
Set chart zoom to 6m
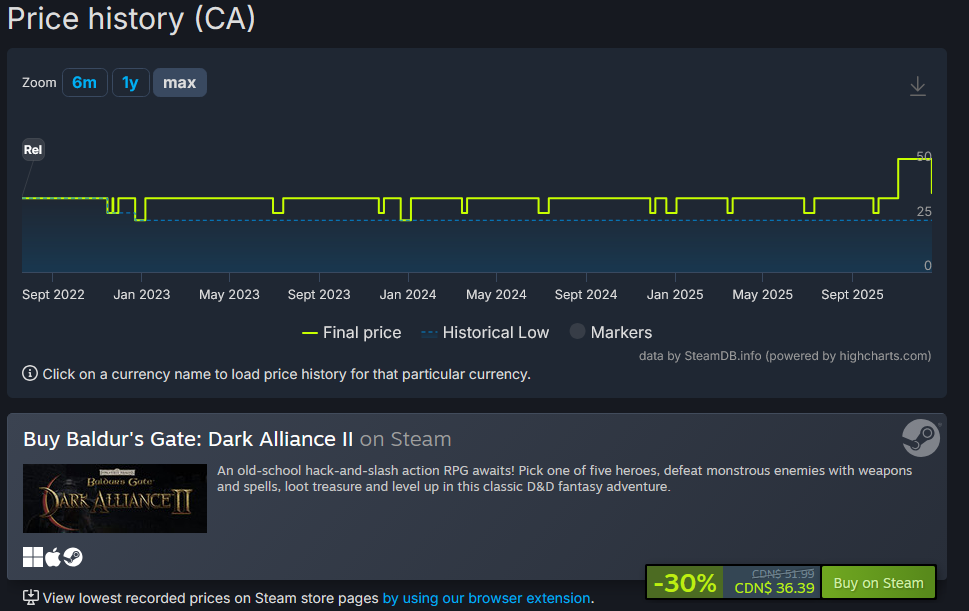pos(84,83)
